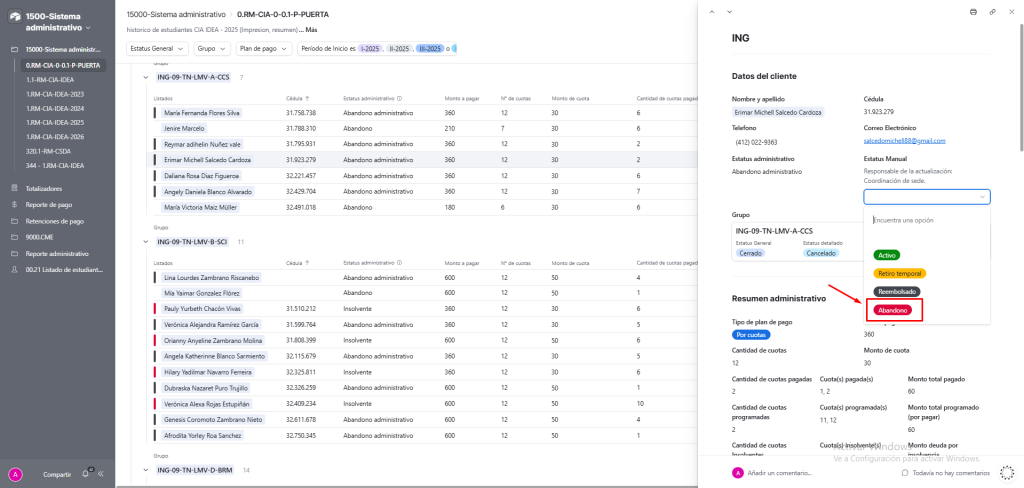Go to previous record with up chevron

712,12
